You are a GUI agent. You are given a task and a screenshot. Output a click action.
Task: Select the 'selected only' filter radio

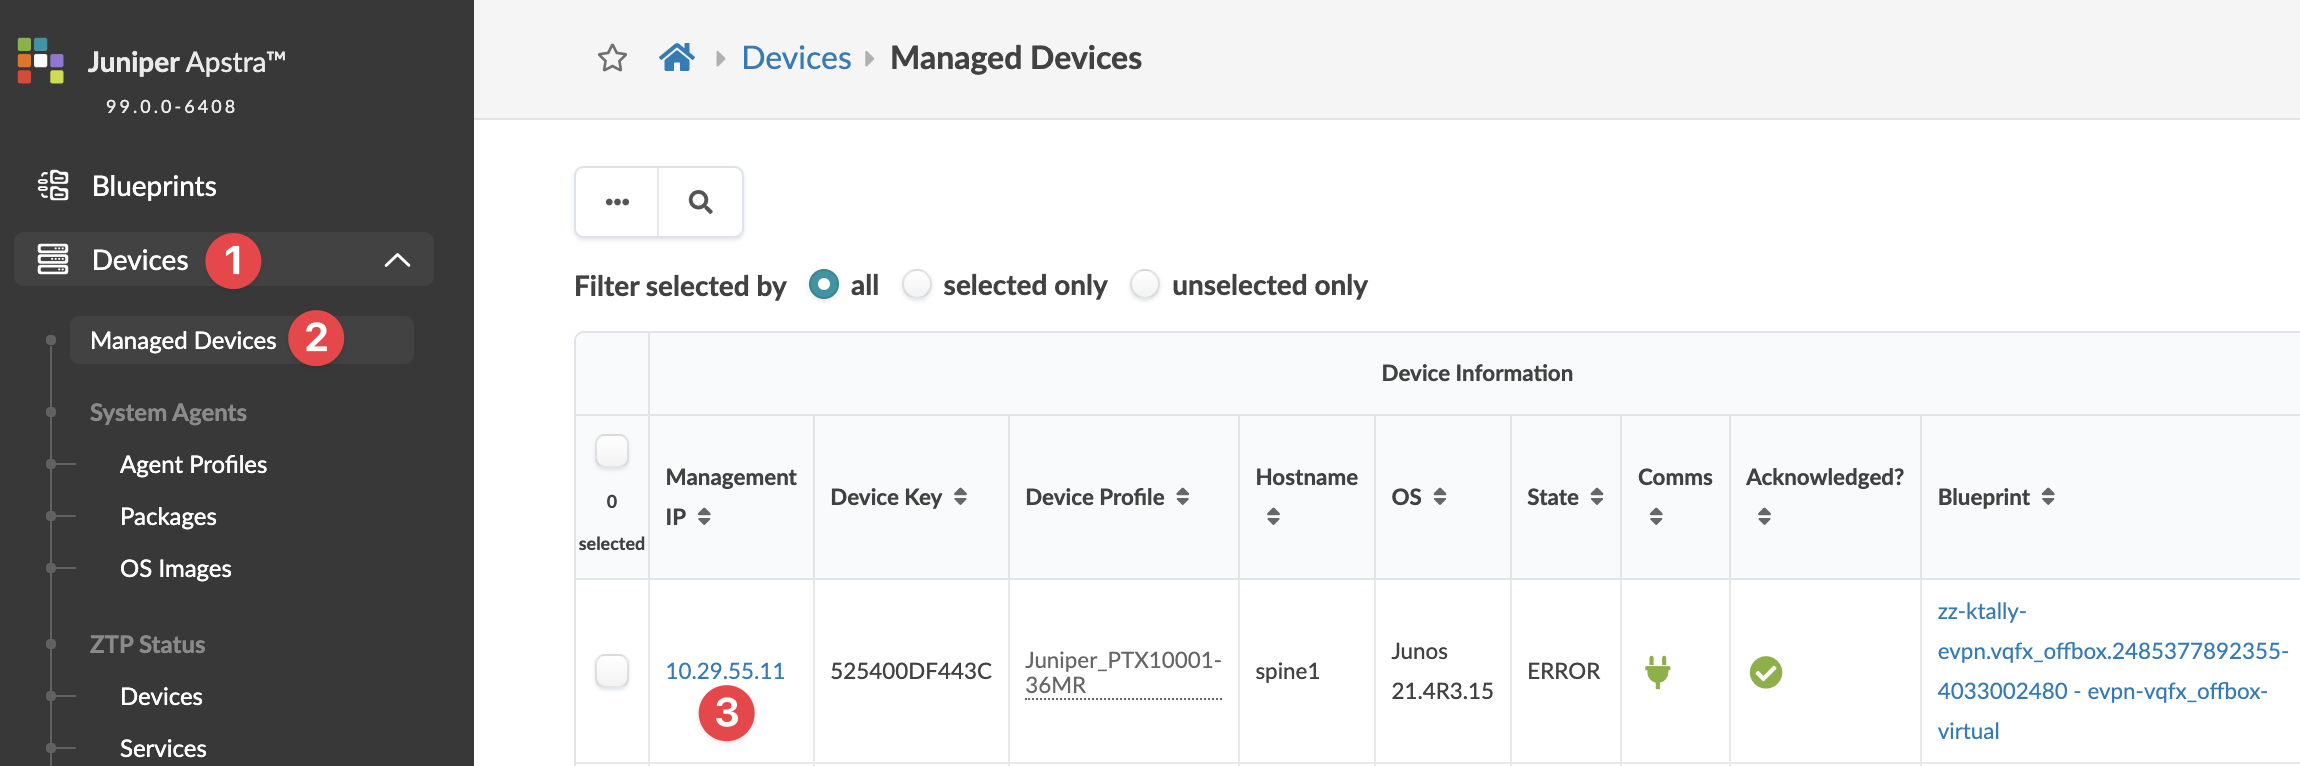917,285
